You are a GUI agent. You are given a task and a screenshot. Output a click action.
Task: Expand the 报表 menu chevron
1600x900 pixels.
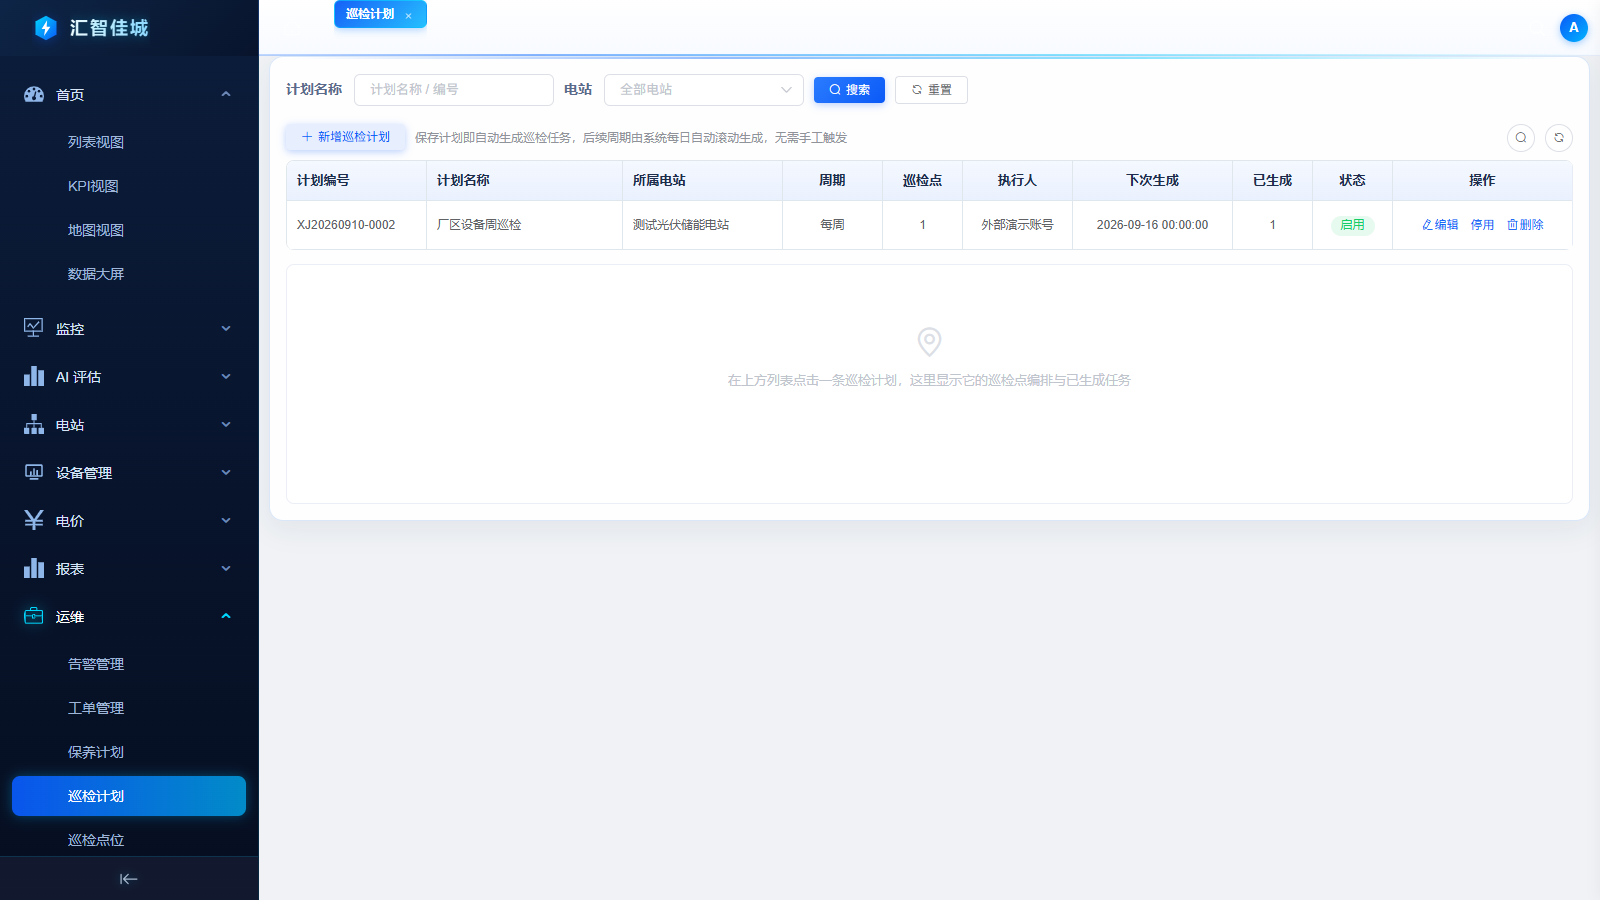click(x=226, y=568)
